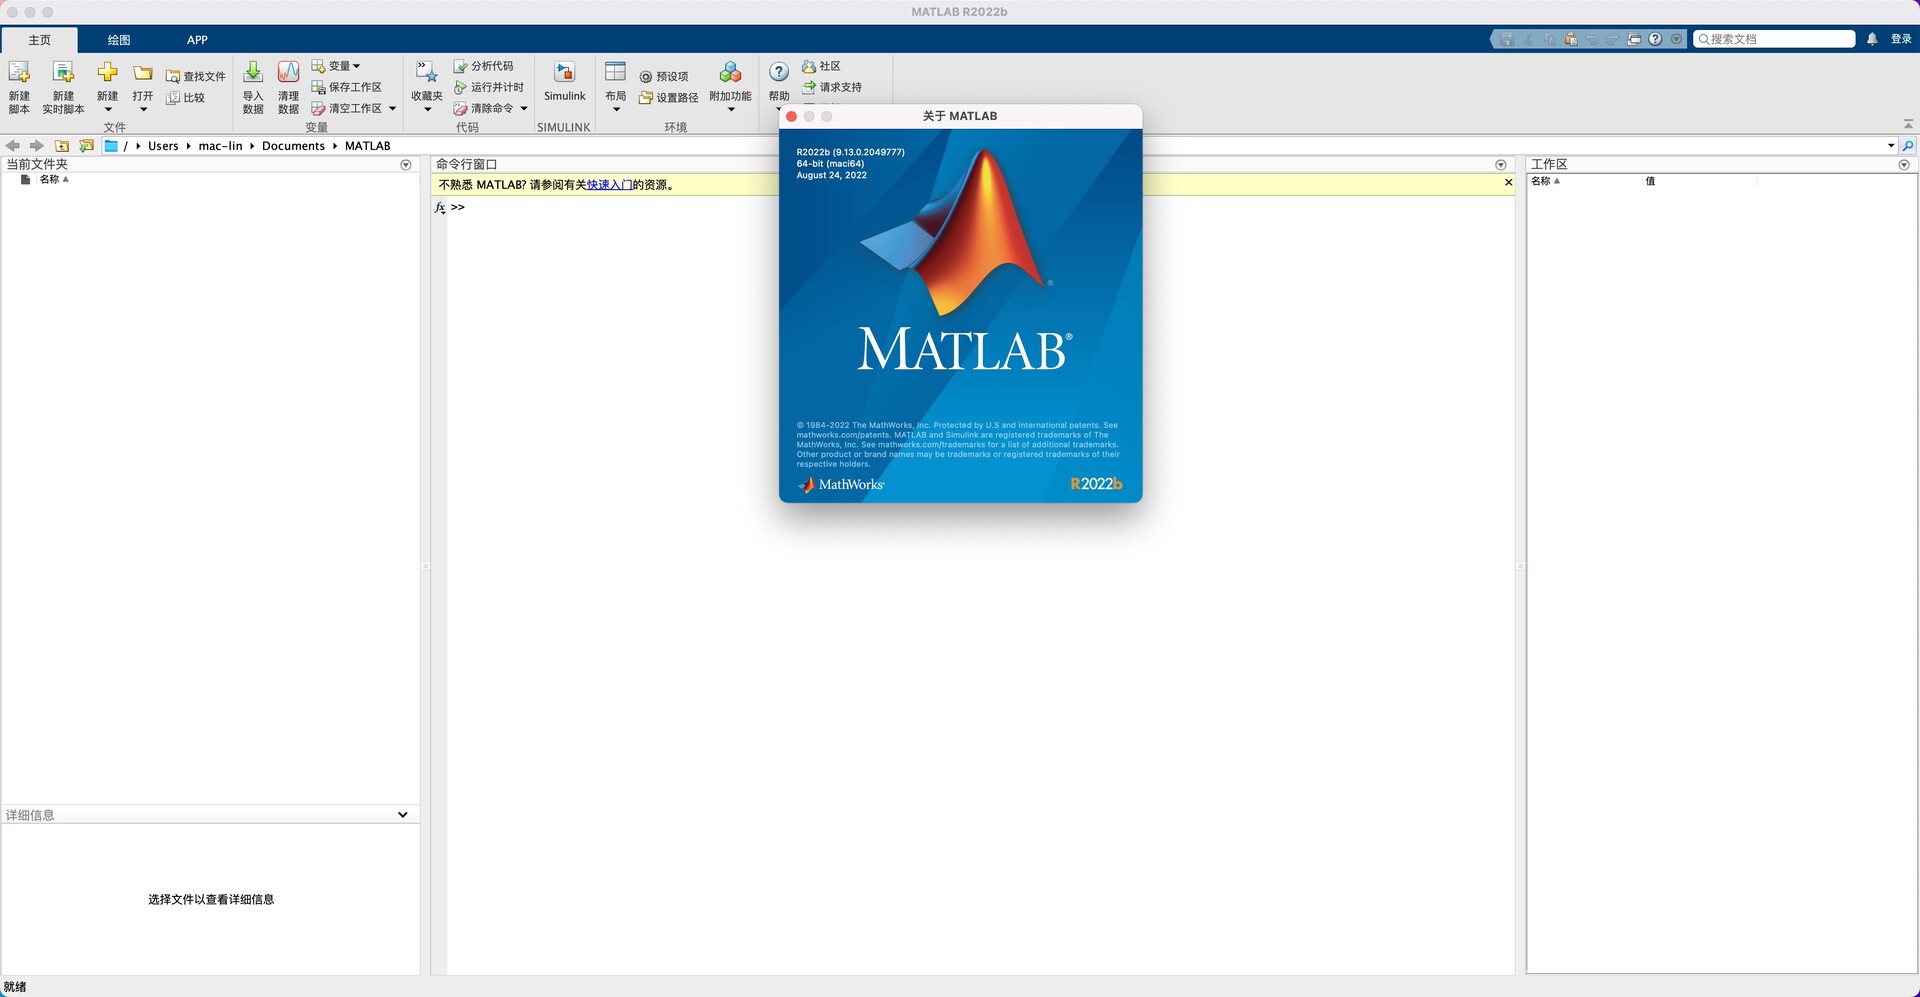Click the Compare (比较) tool
The image size is (1920, 997).
[186, 97]
